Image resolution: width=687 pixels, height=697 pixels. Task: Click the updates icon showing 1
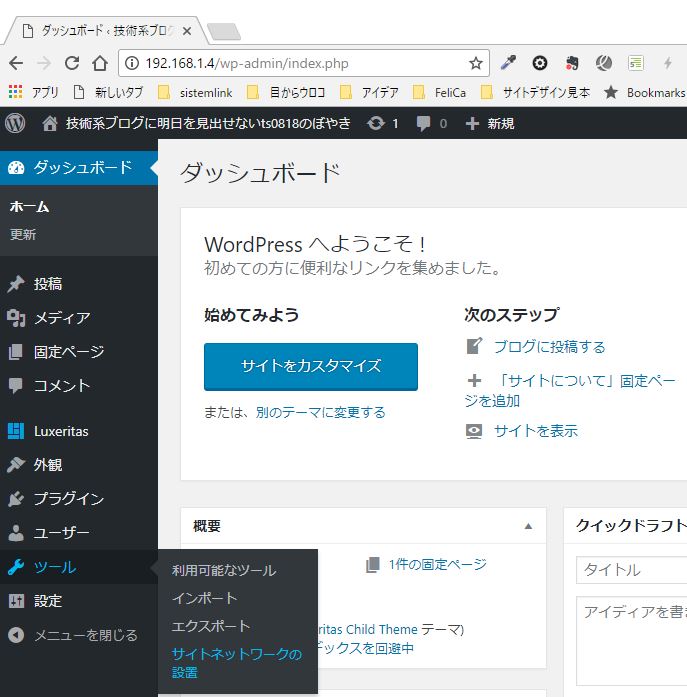[382, 123]
